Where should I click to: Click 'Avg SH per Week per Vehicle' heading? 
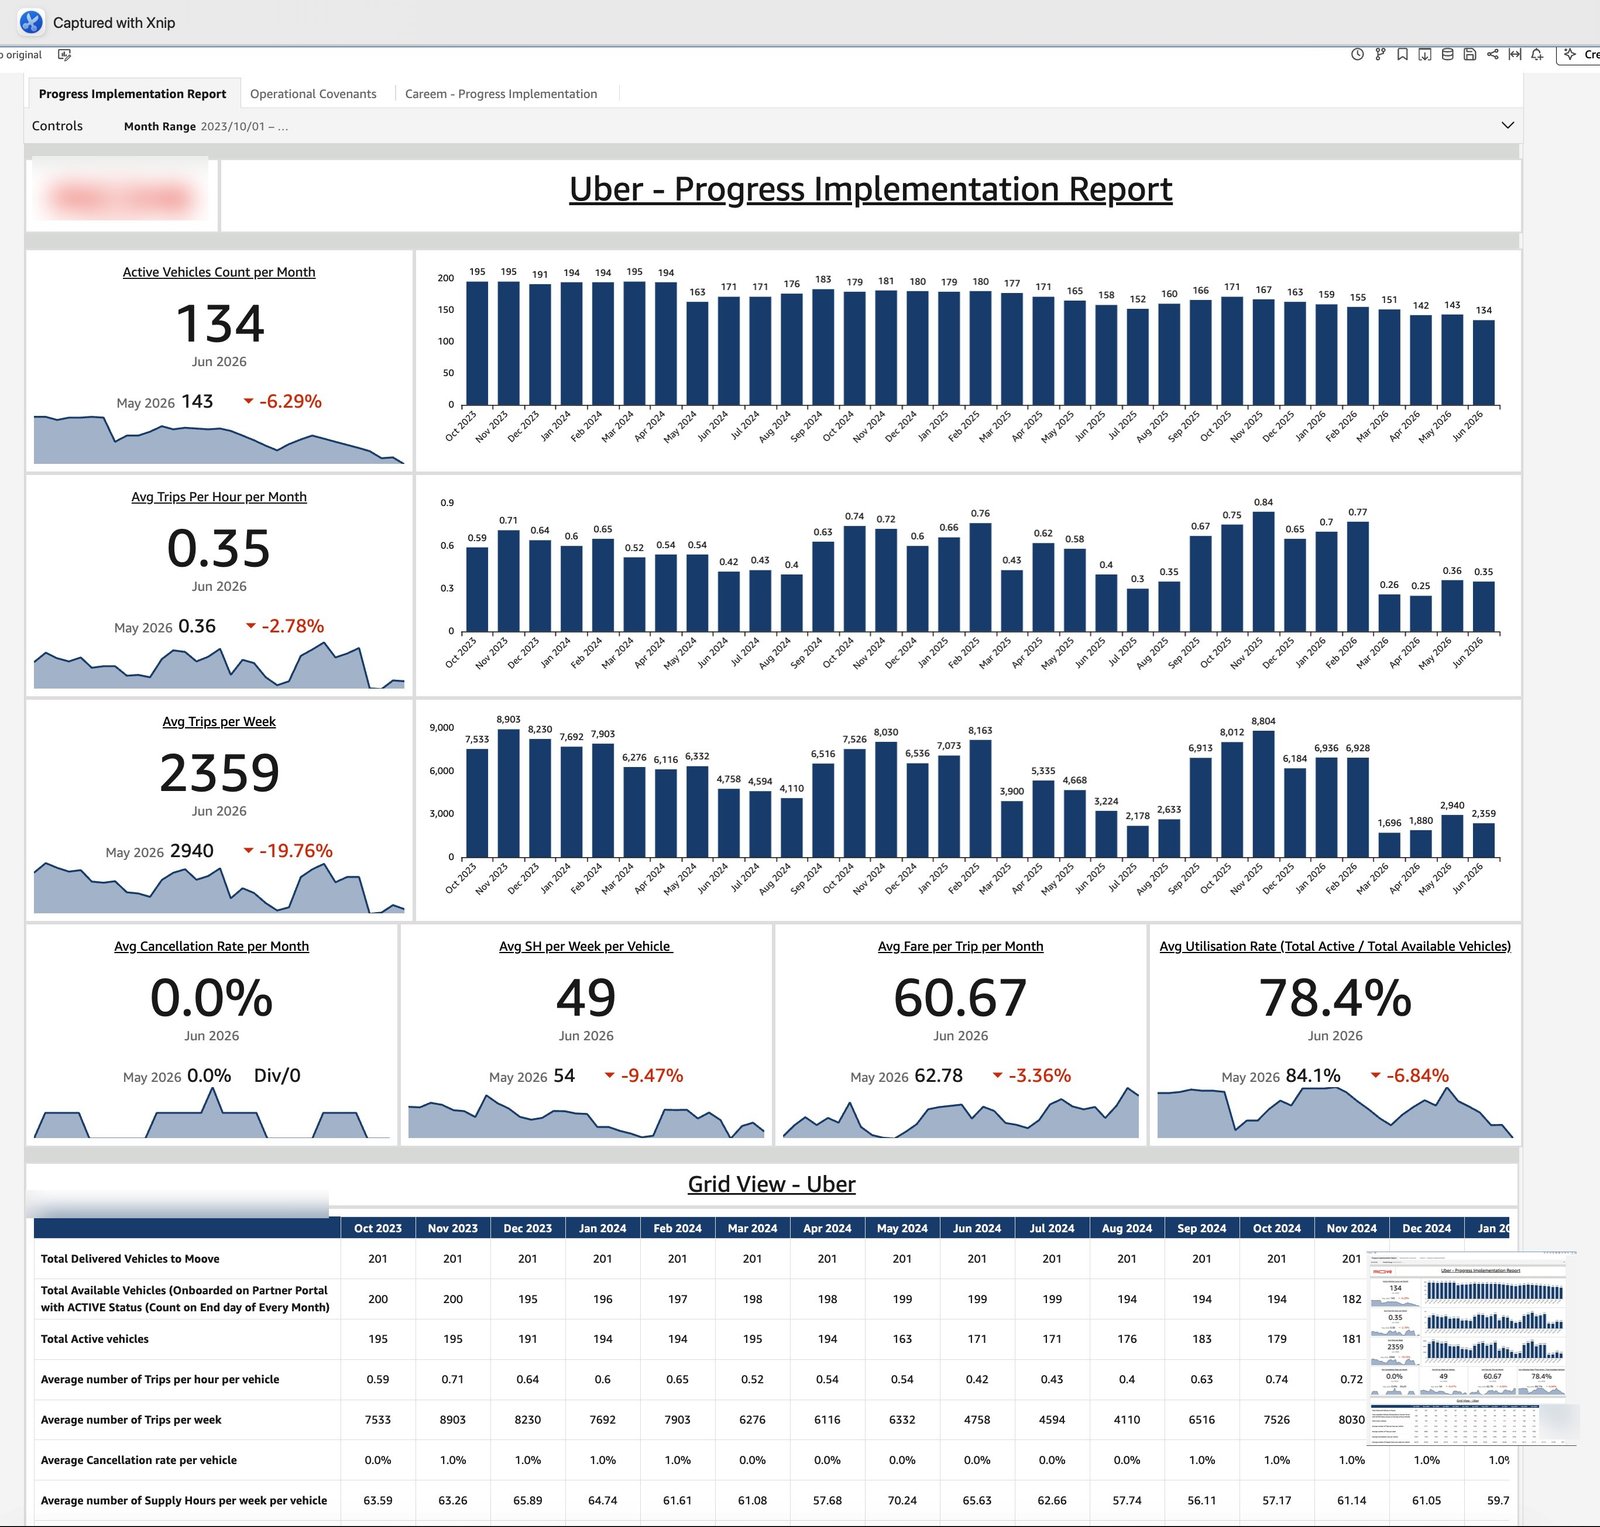click(586, 946)
